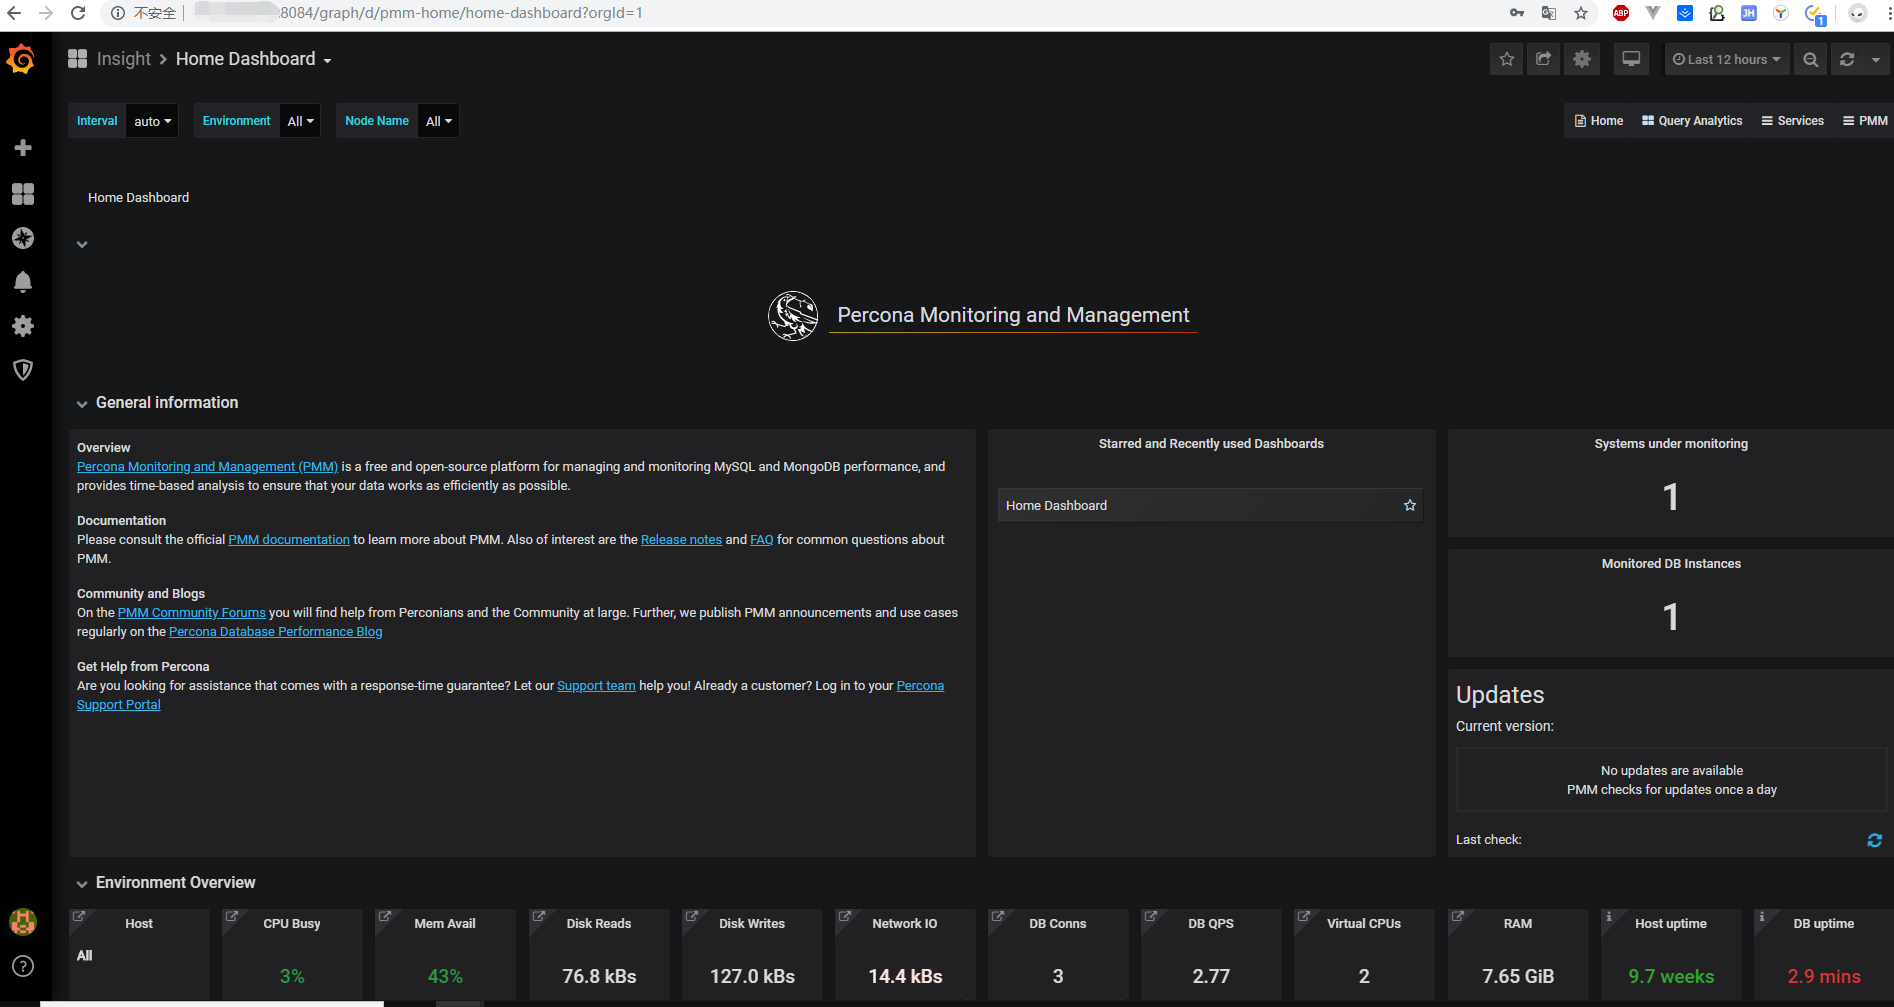This screenshot has width=1894, height=1007.
Task: Open the DB QPS panel link icon
Action: 1150,916
